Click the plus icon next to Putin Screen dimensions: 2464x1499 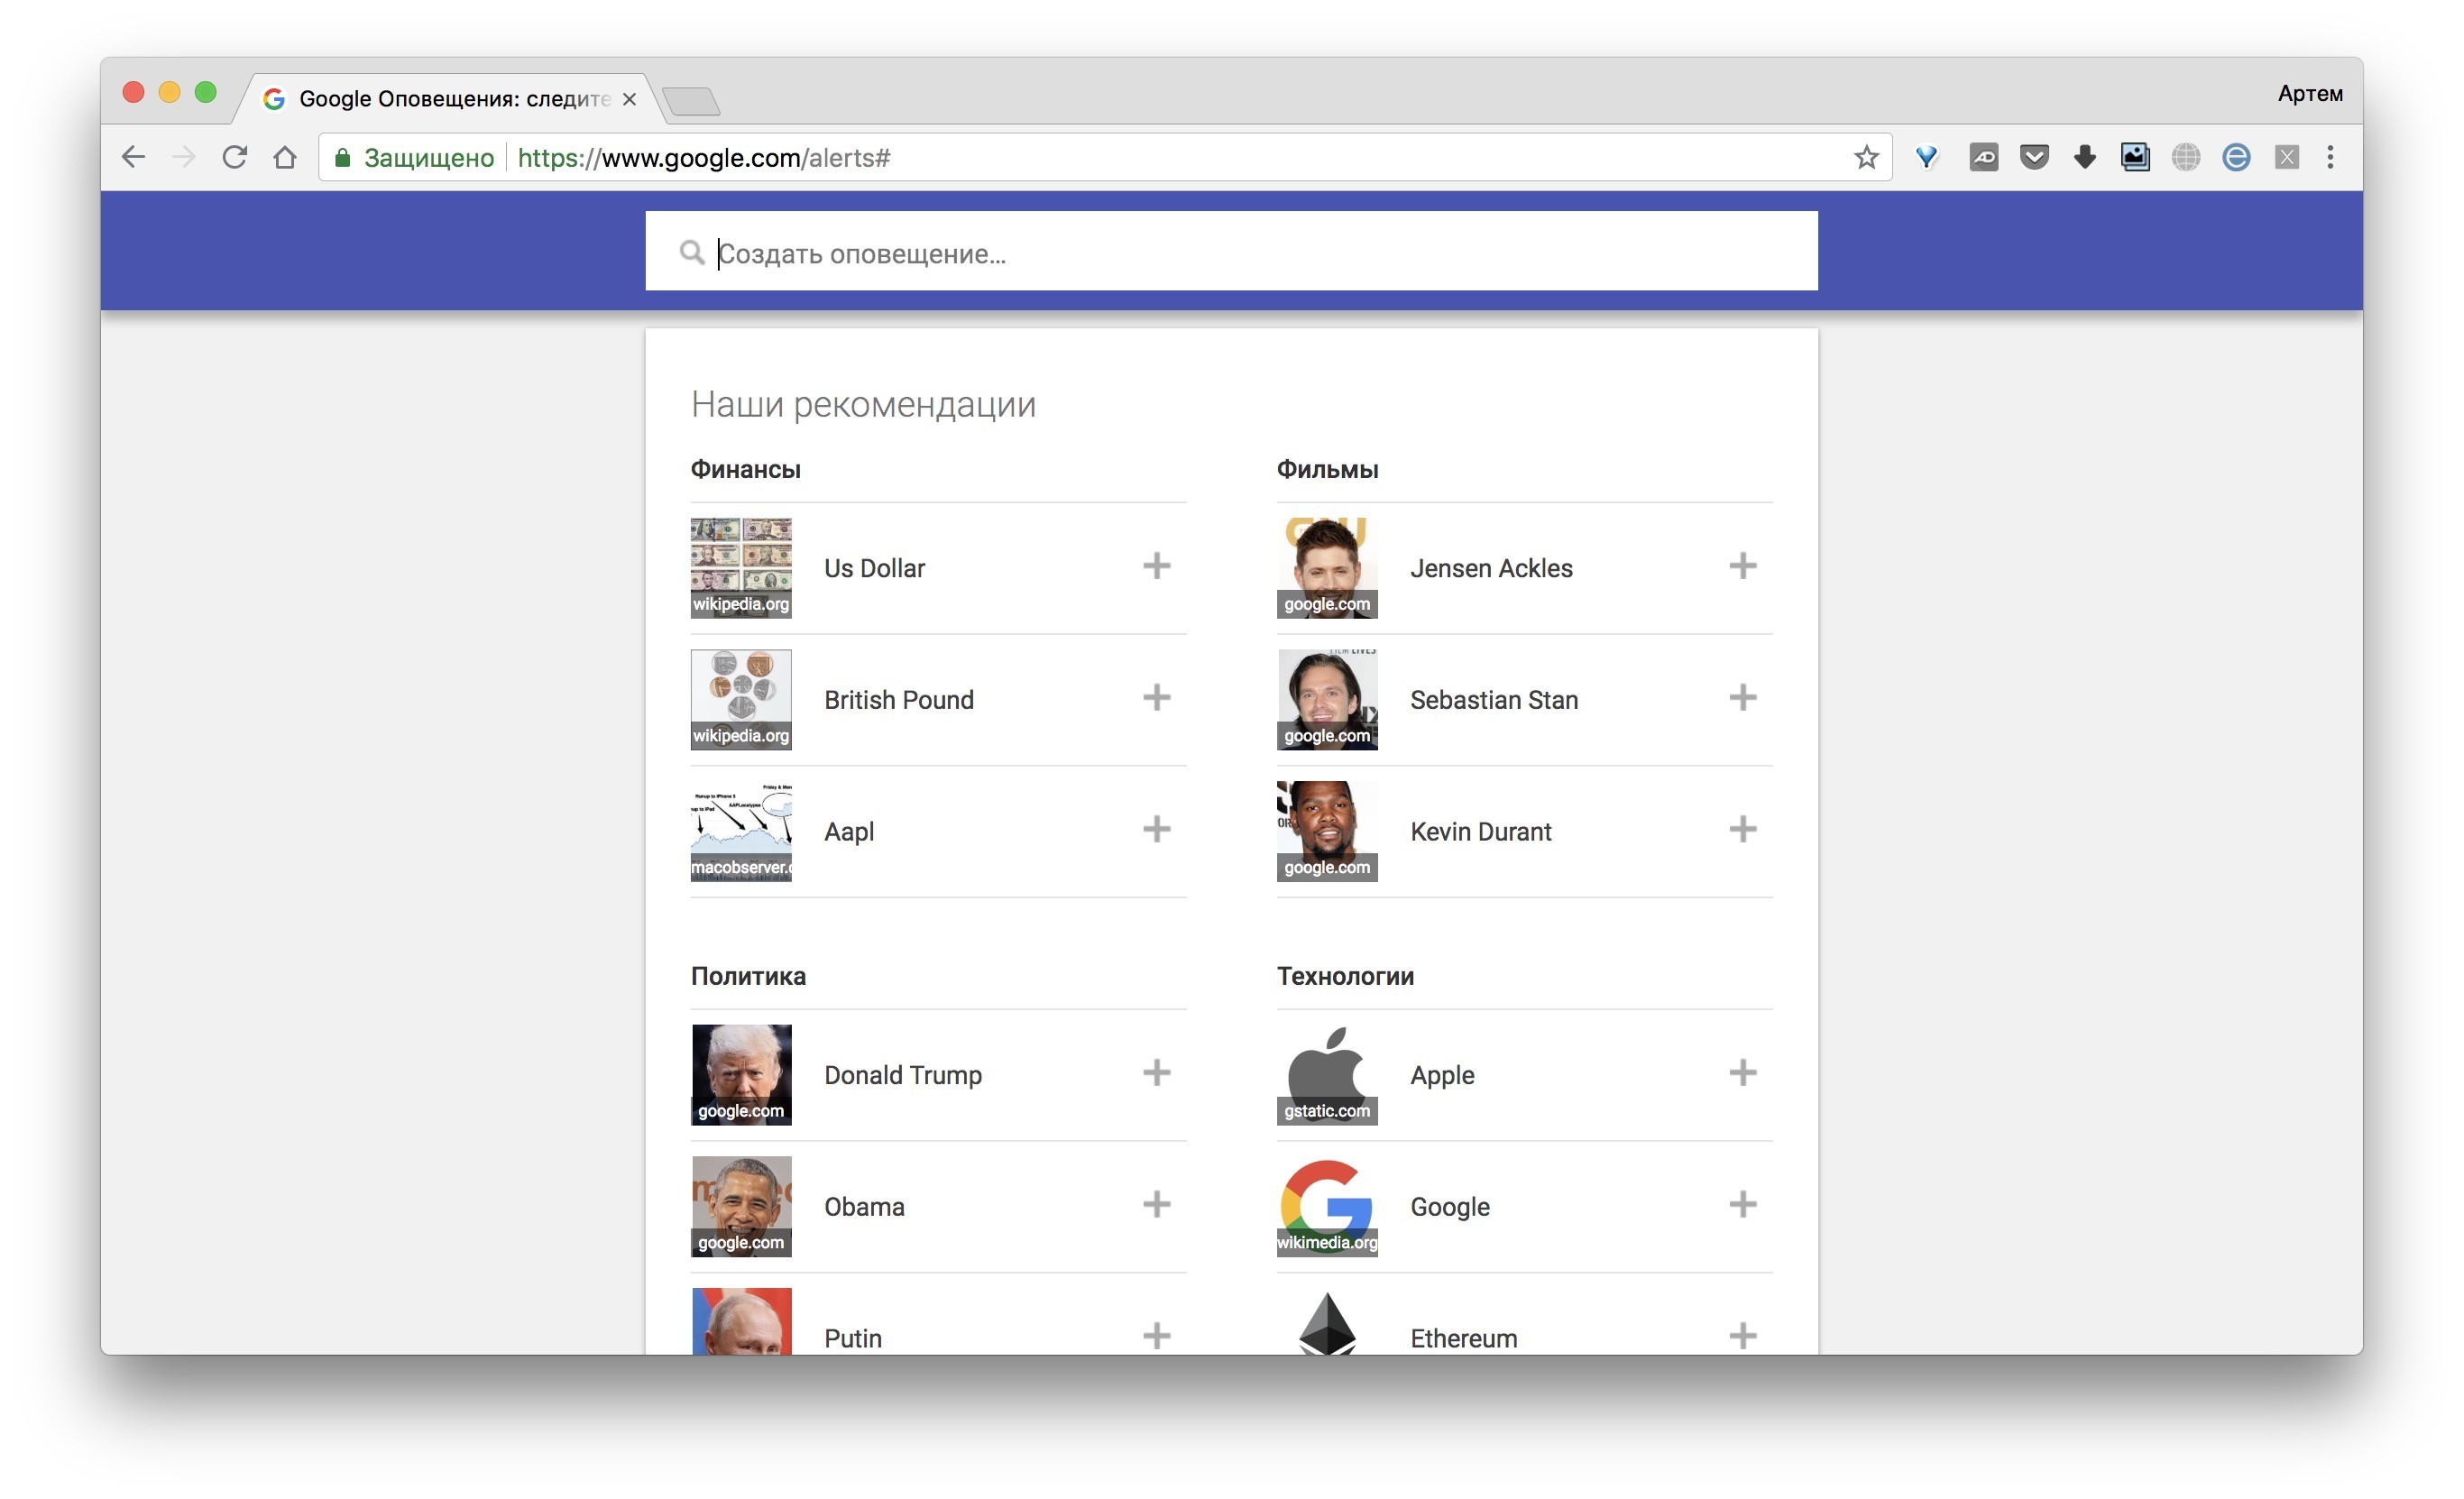pyautogui.click(x=1156, y=1336)
